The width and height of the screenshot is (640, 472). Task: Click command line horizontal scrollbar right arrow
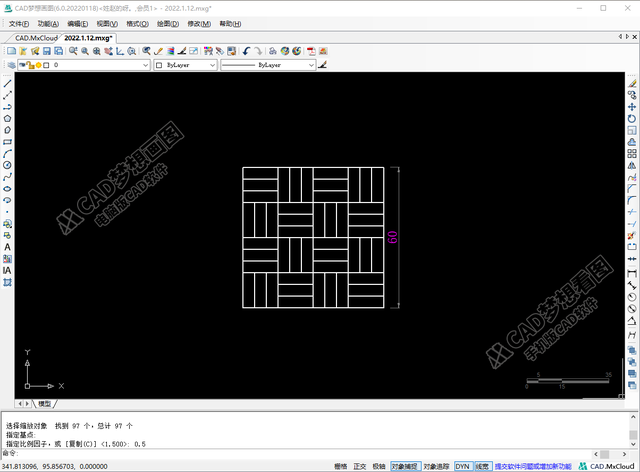tap(624, 454)
